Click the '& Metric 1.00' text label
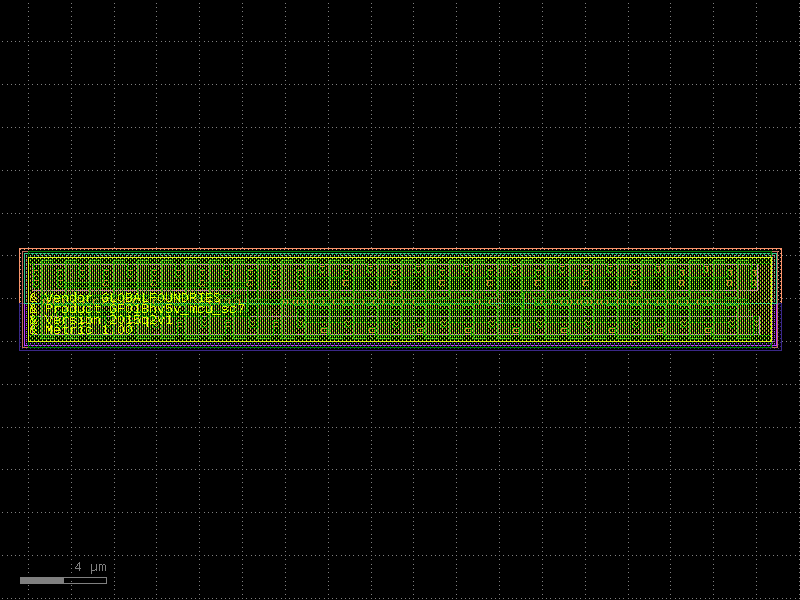This screenshot has height=600, width=800. point(82,330)
